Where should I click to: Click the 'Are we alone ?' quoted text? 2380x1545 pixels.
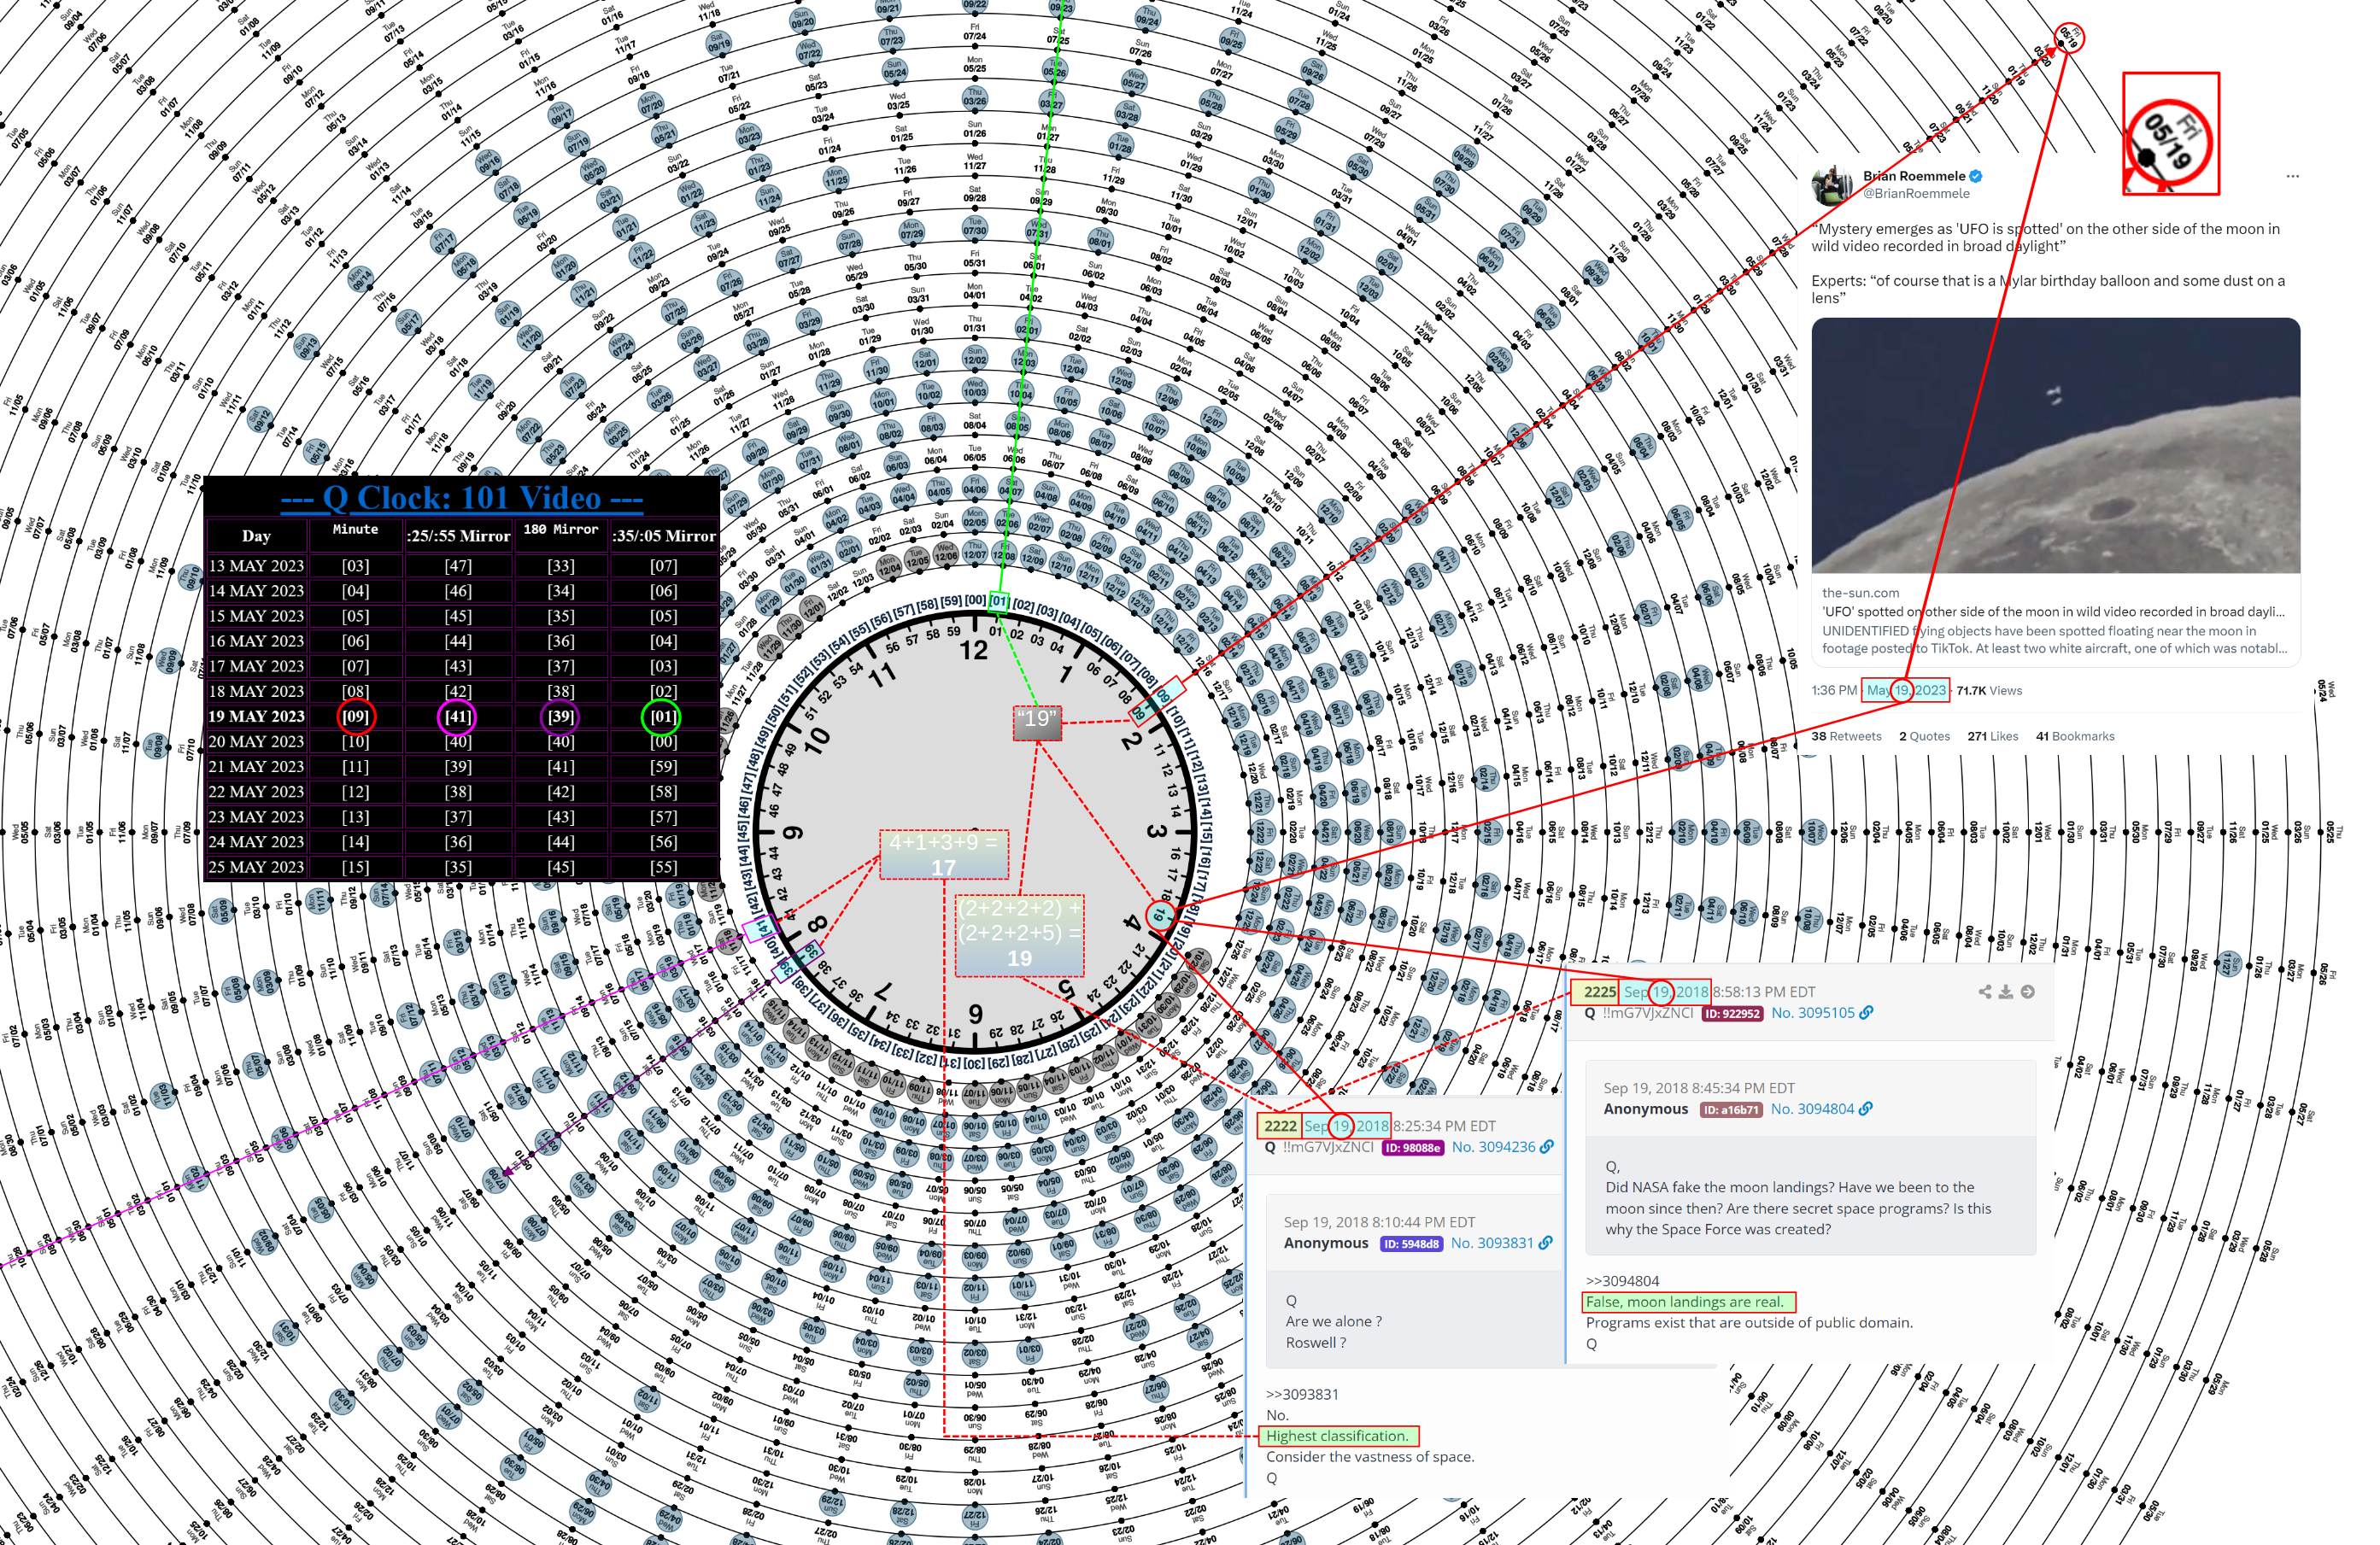(x=1334, y=1322)
